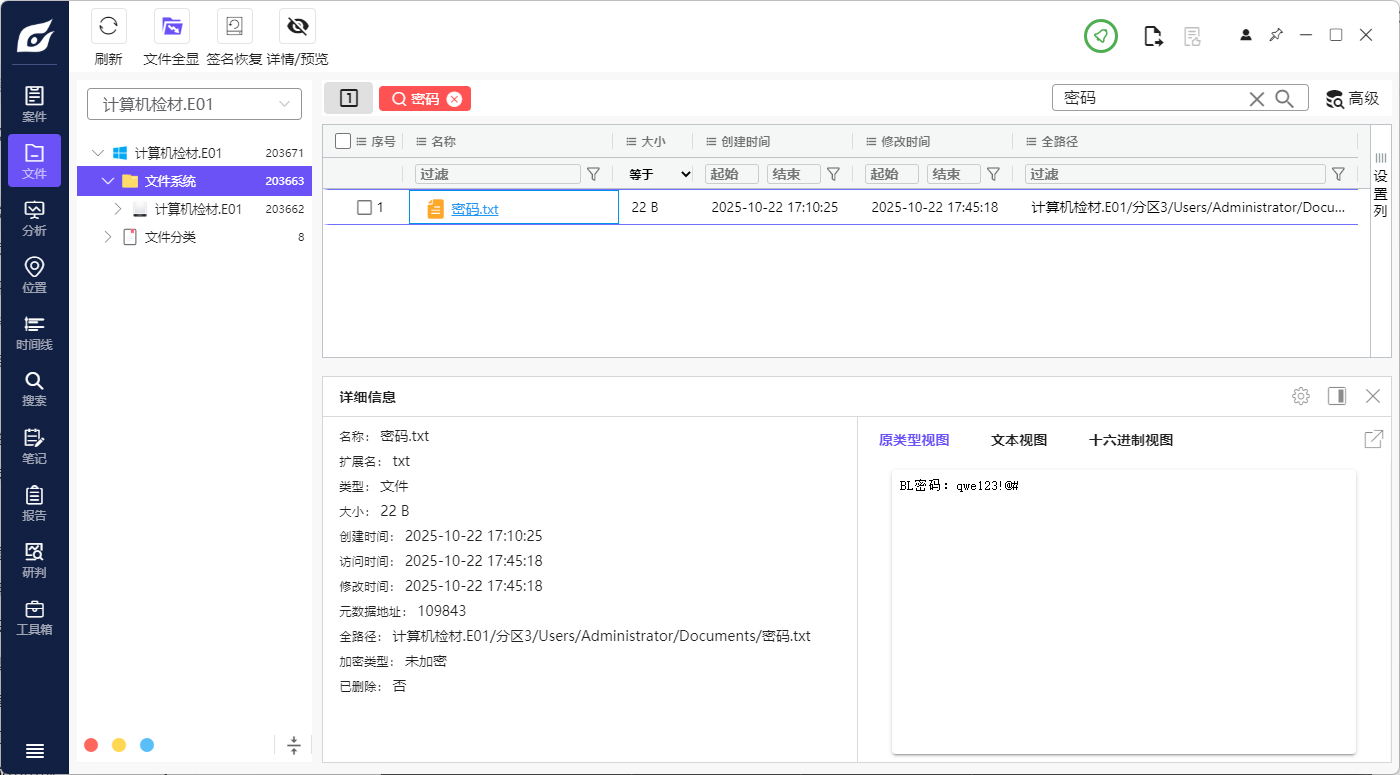Click the 名称 filter input field
1400x775 pixels.
click(x=497, y=174)
